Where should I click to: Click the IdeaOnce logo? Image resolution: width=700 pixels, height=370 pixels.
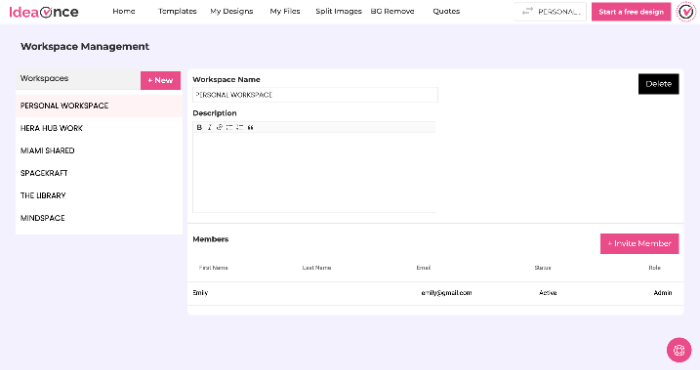point(44,12)
